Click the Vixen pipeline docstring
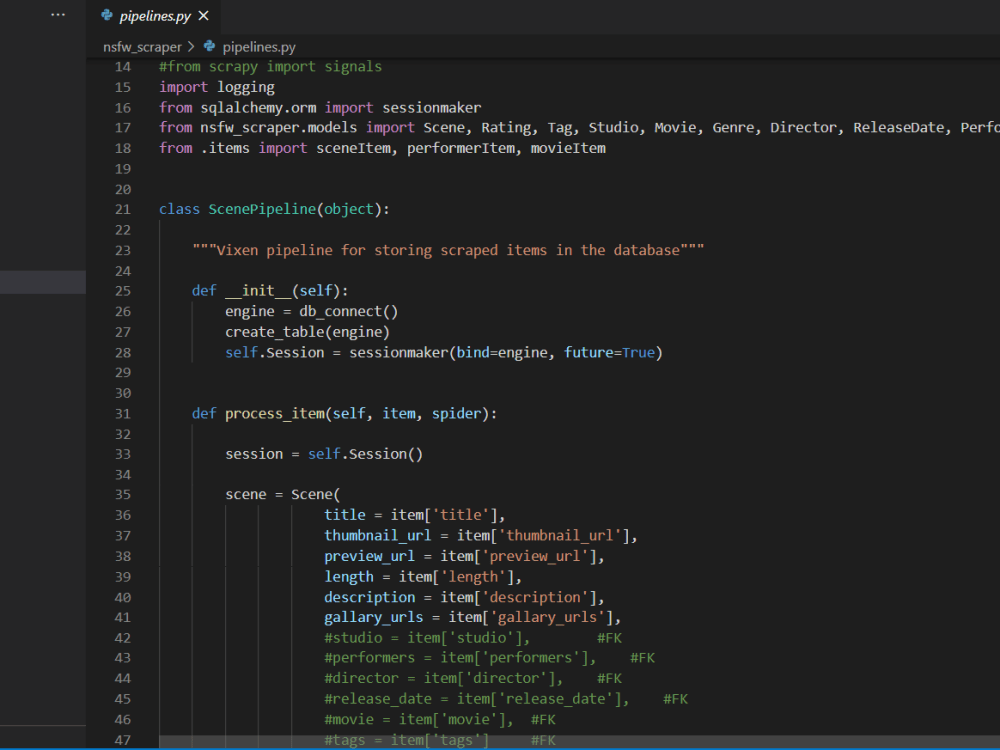1000x750 pixels. 448,250
